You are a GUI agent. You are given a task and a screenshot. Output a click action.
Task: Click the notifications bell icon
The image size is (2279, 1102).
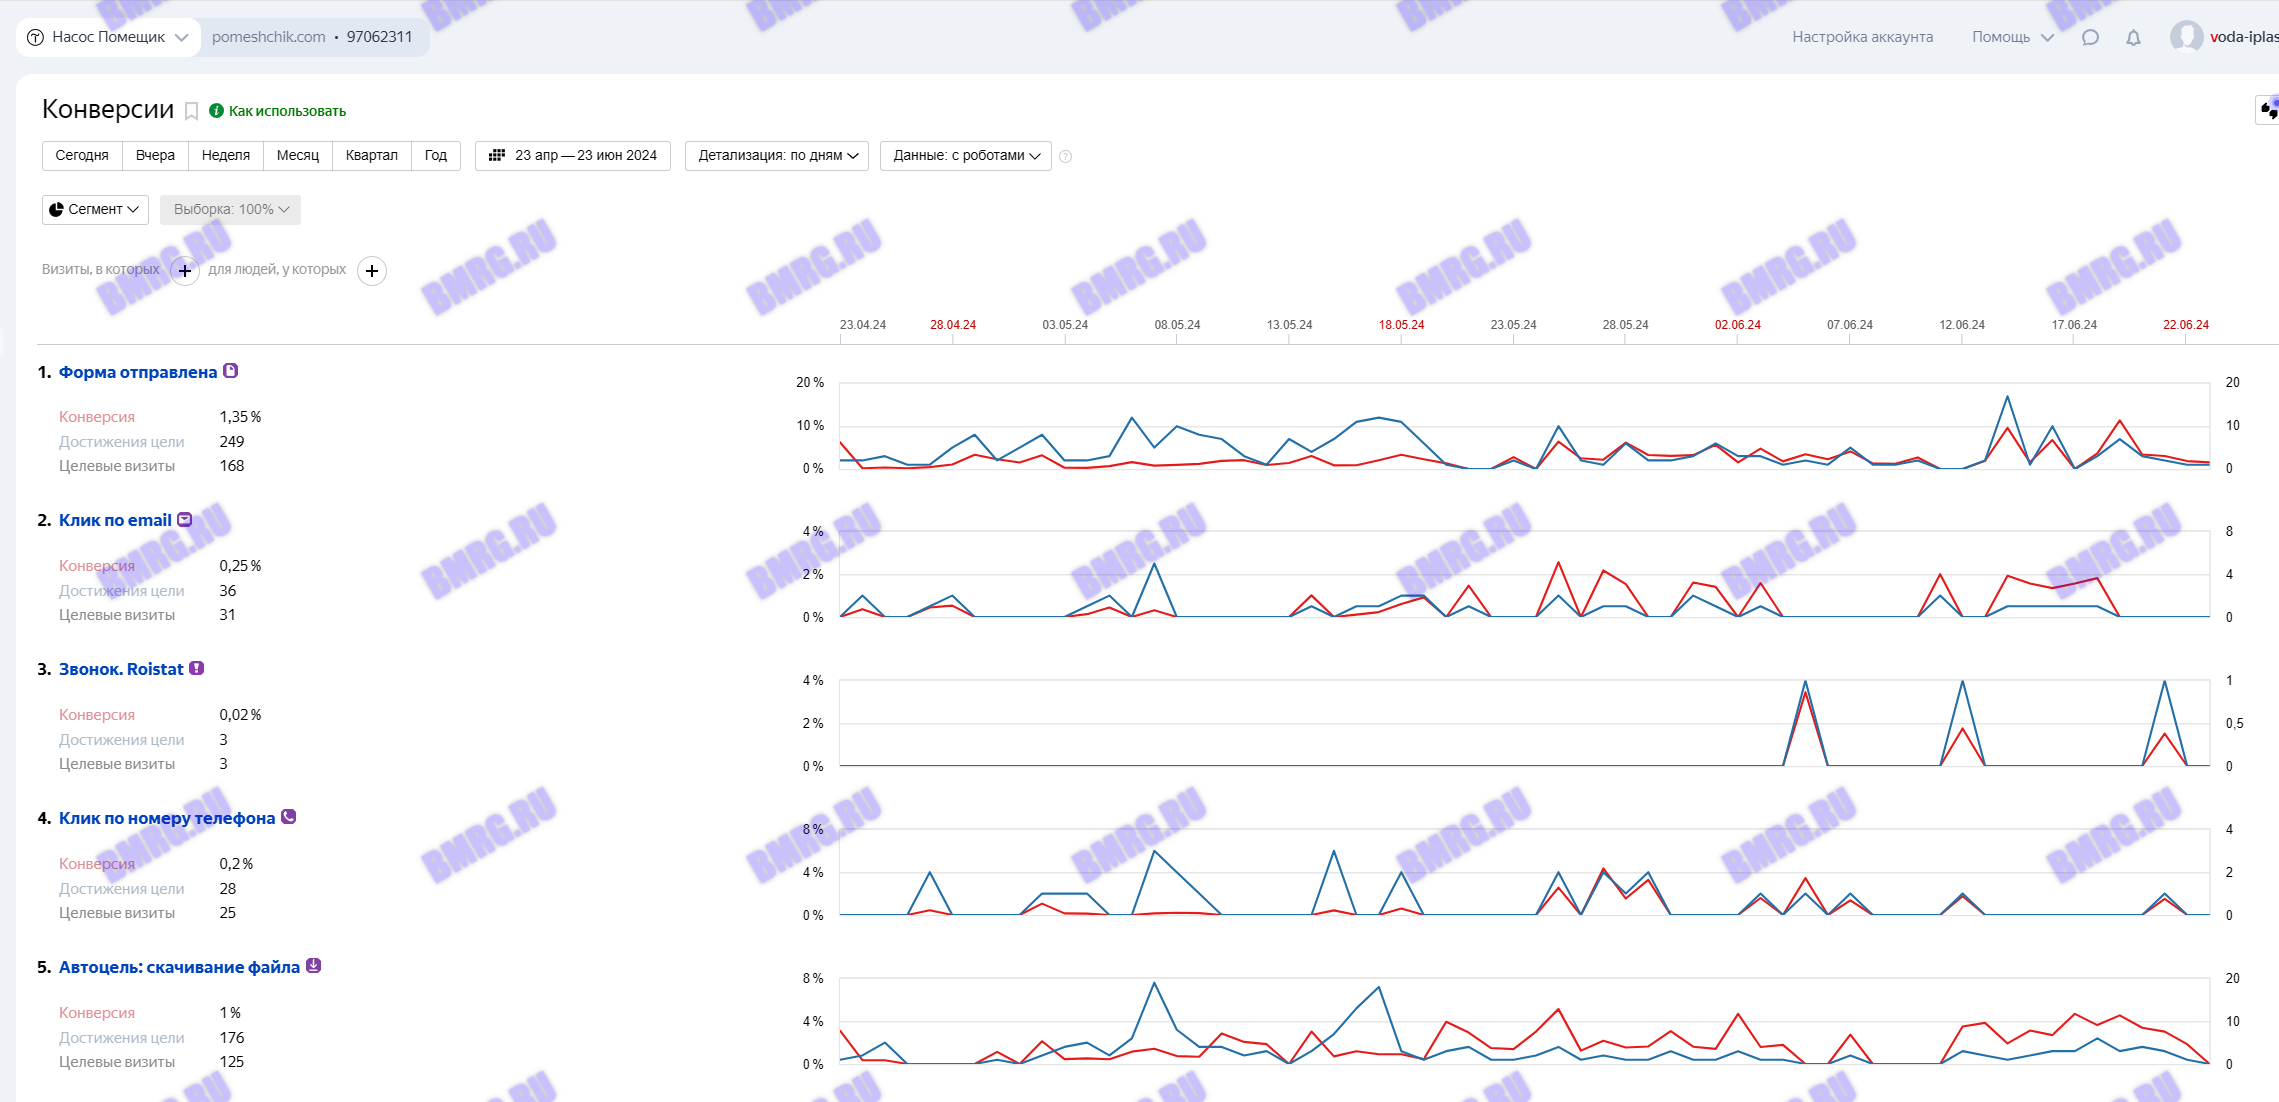pyautogui.click(x=2133, y=38)
